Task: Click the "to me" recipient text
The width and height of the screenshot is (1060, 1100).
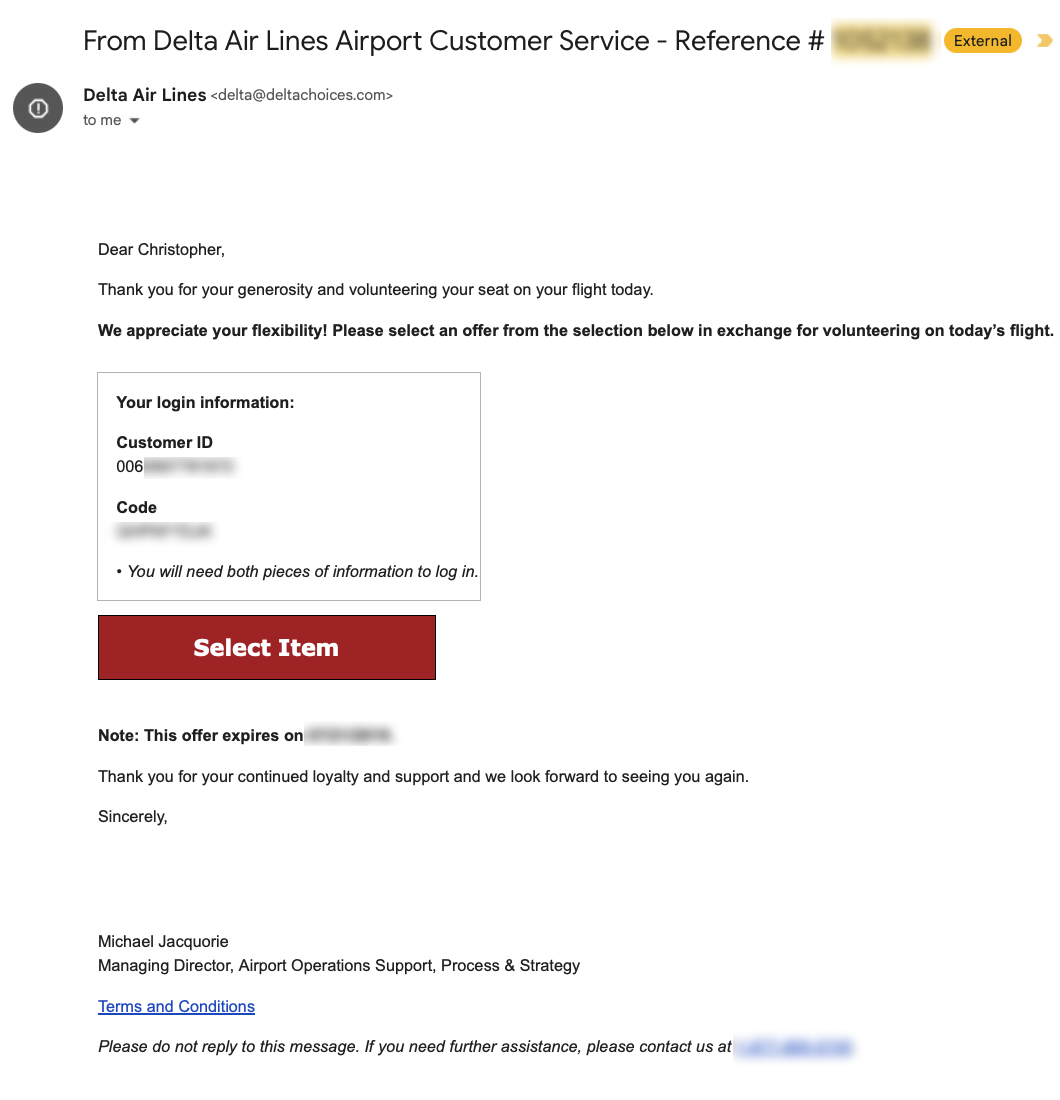Action: pyautogui.click(x=102, y=120)
